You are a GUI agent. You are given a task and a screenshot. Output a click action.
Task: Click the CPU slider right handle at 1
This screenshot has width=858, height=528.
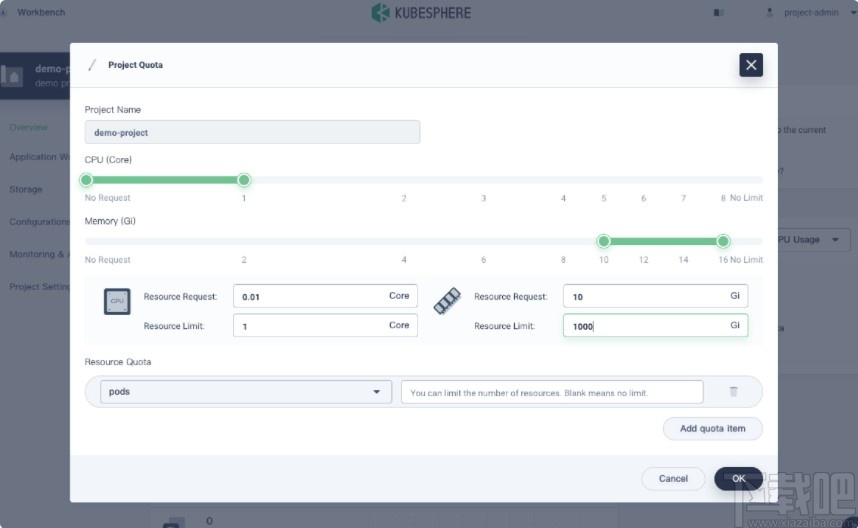244,180
